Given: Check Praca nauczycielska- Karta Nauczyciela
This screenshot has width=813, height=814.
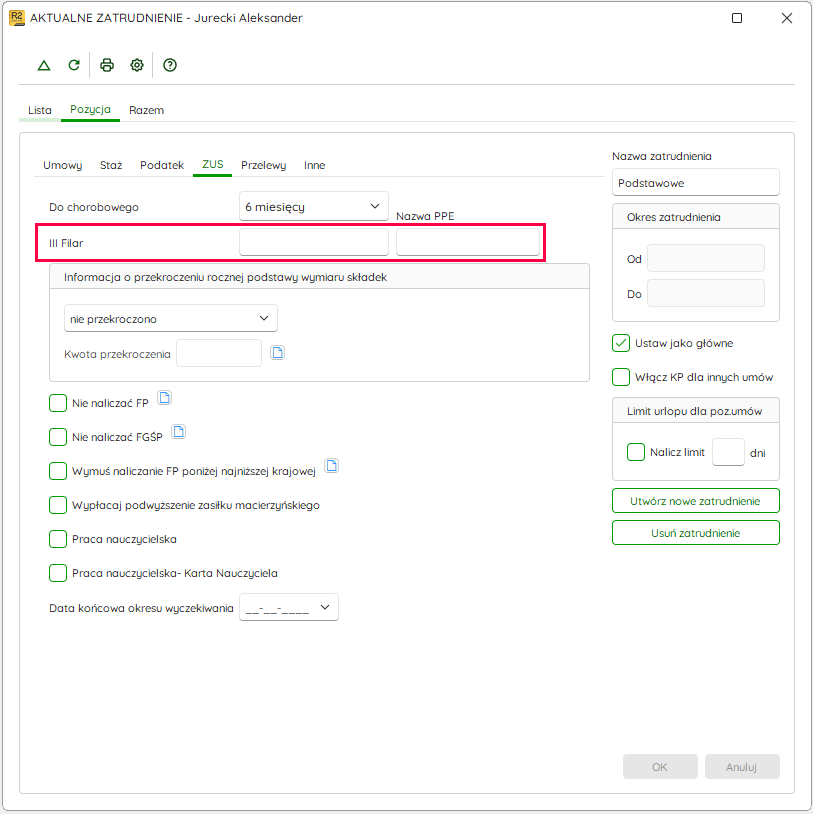Looking at the screenshot, I should pos(58,573).
